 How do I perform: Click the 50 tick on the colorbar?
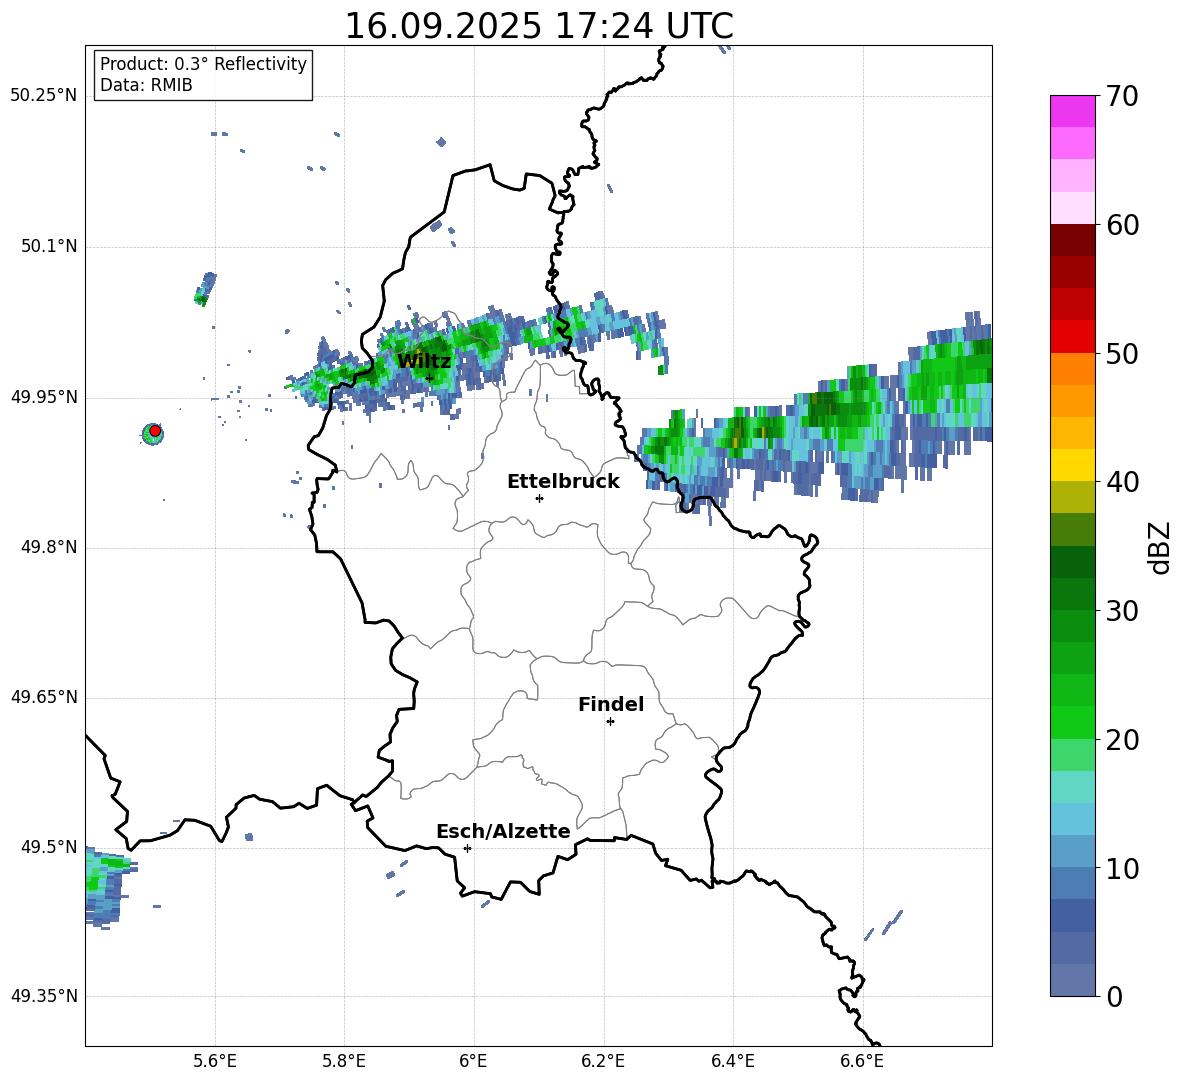click(1122, 354)
